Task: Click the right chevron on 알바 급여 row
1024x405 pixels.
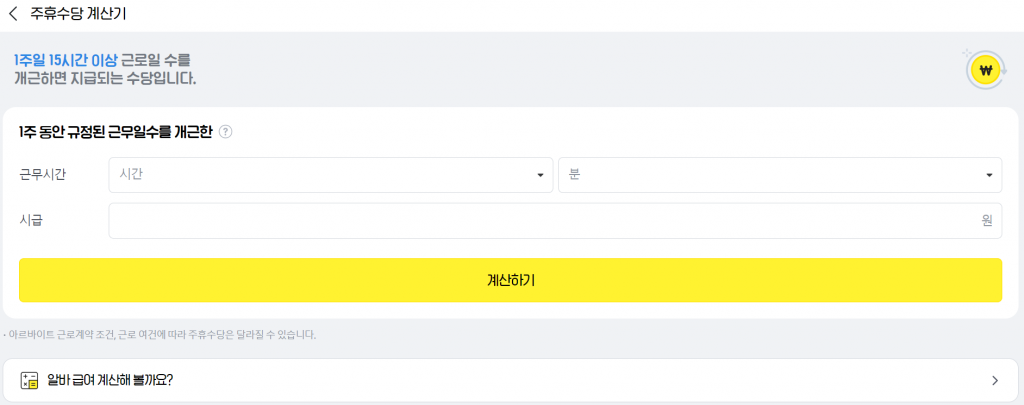Action: 994,380
